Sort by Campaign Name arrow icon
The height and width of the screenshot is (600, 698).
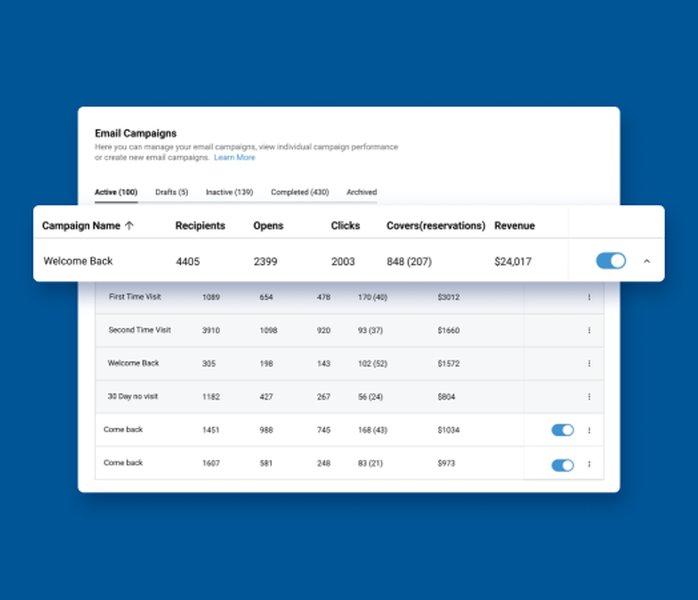tap(129, 226)
